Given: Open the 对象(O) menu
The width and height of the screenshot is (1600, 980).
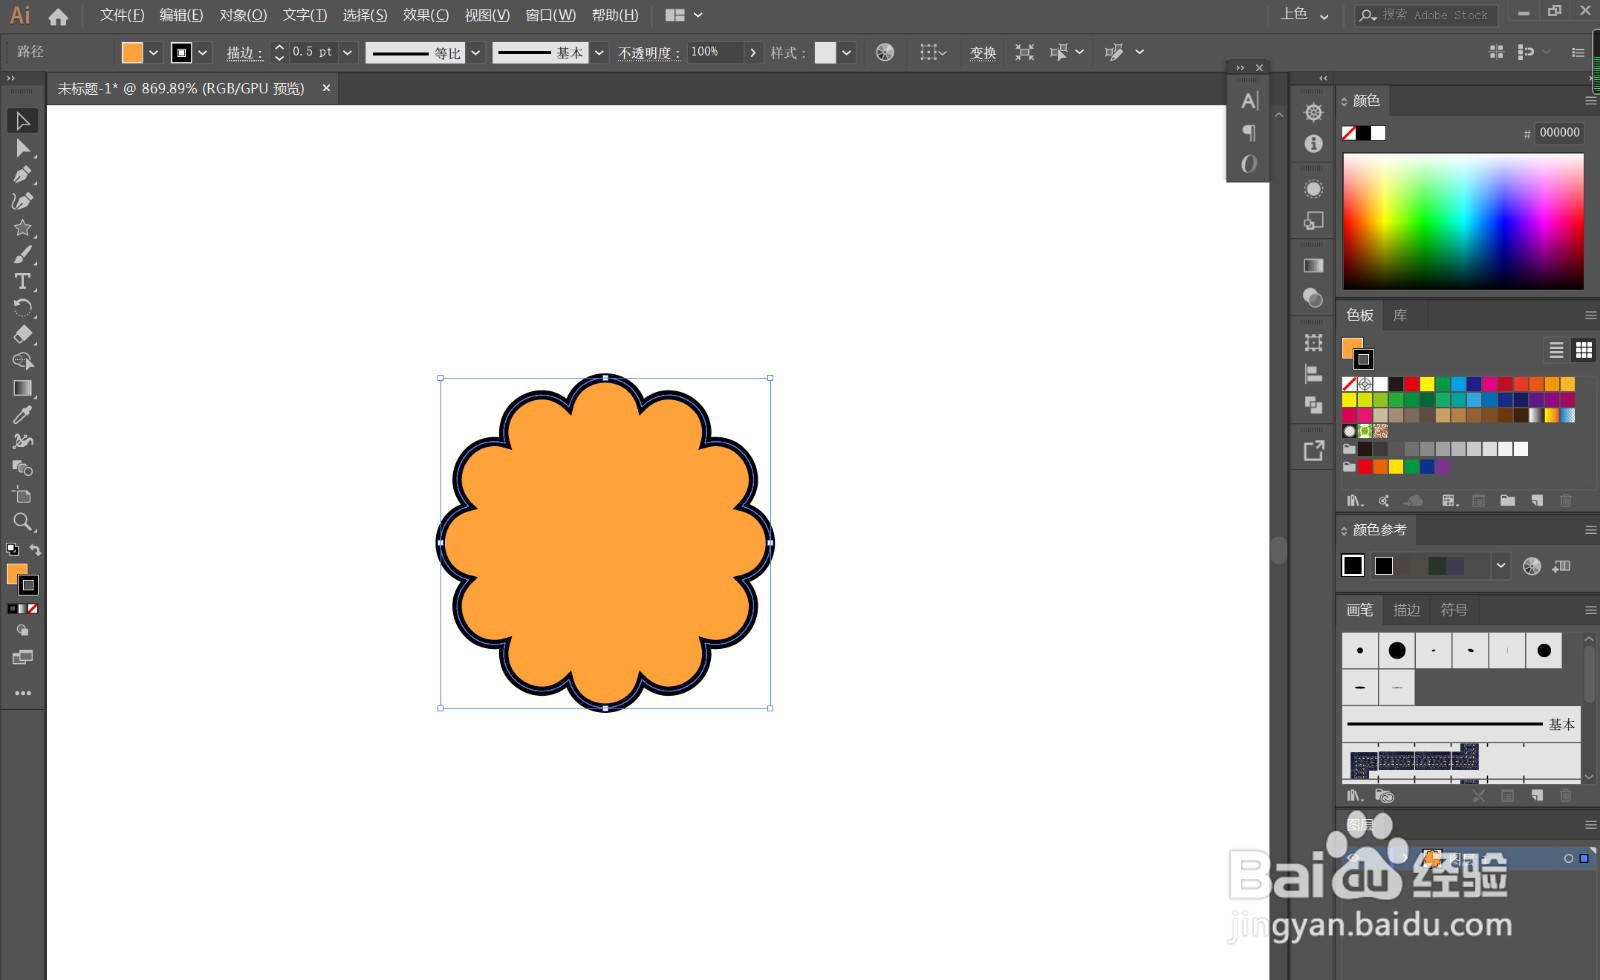Looking at the screenshot, I should [x=243, y=16].
